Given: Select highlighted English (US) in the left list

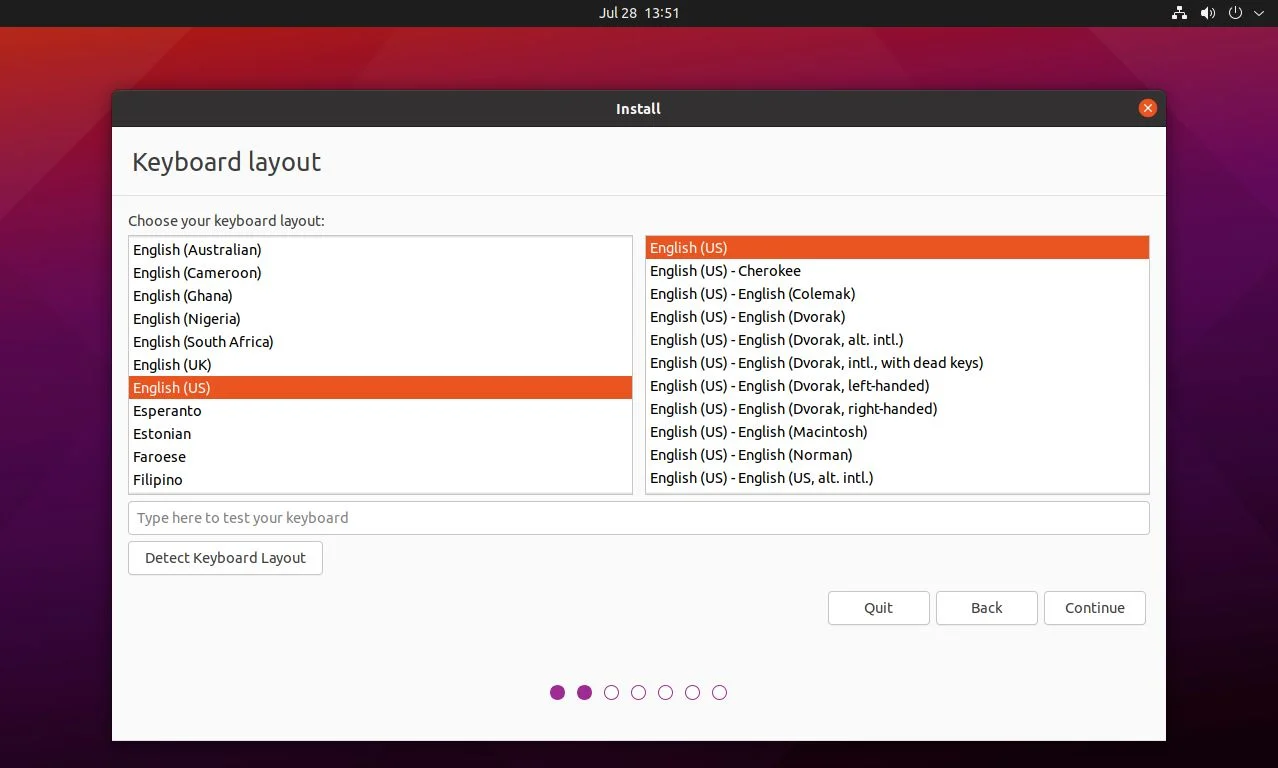Looking at the screenshot, I should coord(380,388).
